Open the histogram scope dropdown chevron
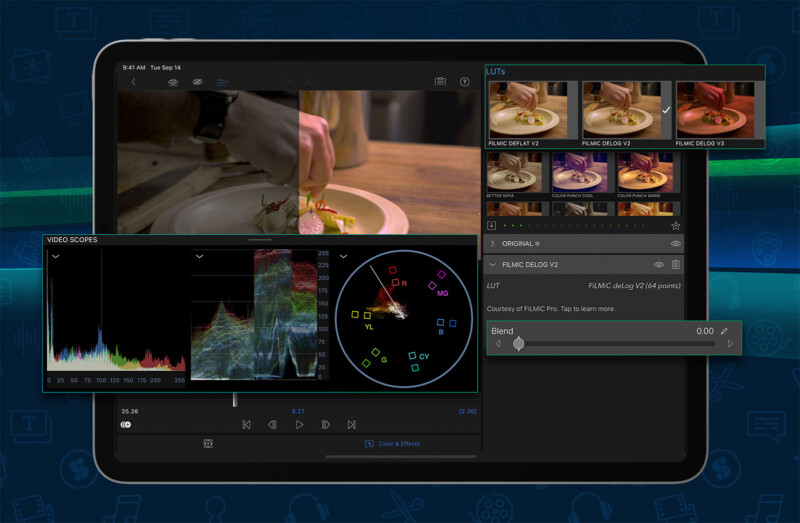This screenshot has height=523, width=800. click(x=56, y=256)
